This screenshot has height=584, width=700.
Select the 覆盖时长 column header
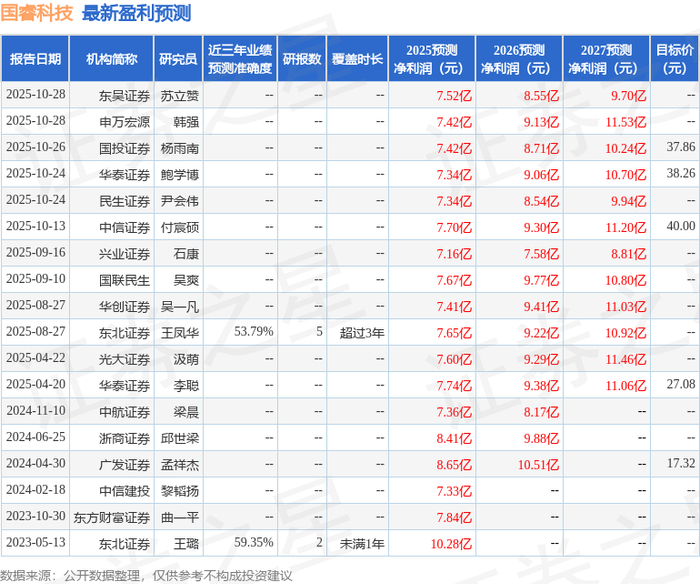pos(357,59)
